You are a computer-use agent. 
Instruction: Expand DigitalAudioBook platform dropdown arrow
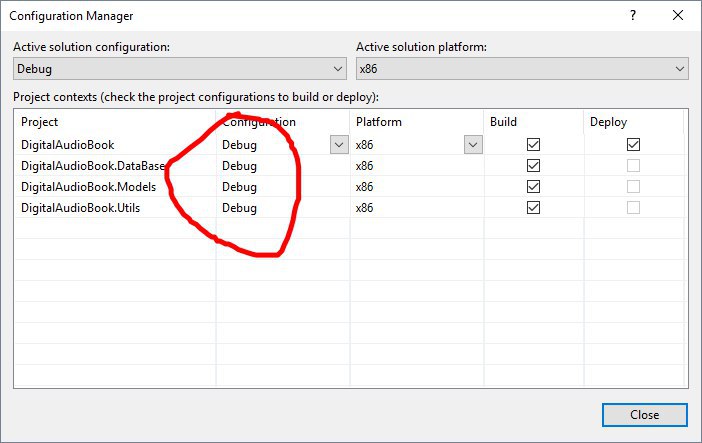(x=473, y=145)
